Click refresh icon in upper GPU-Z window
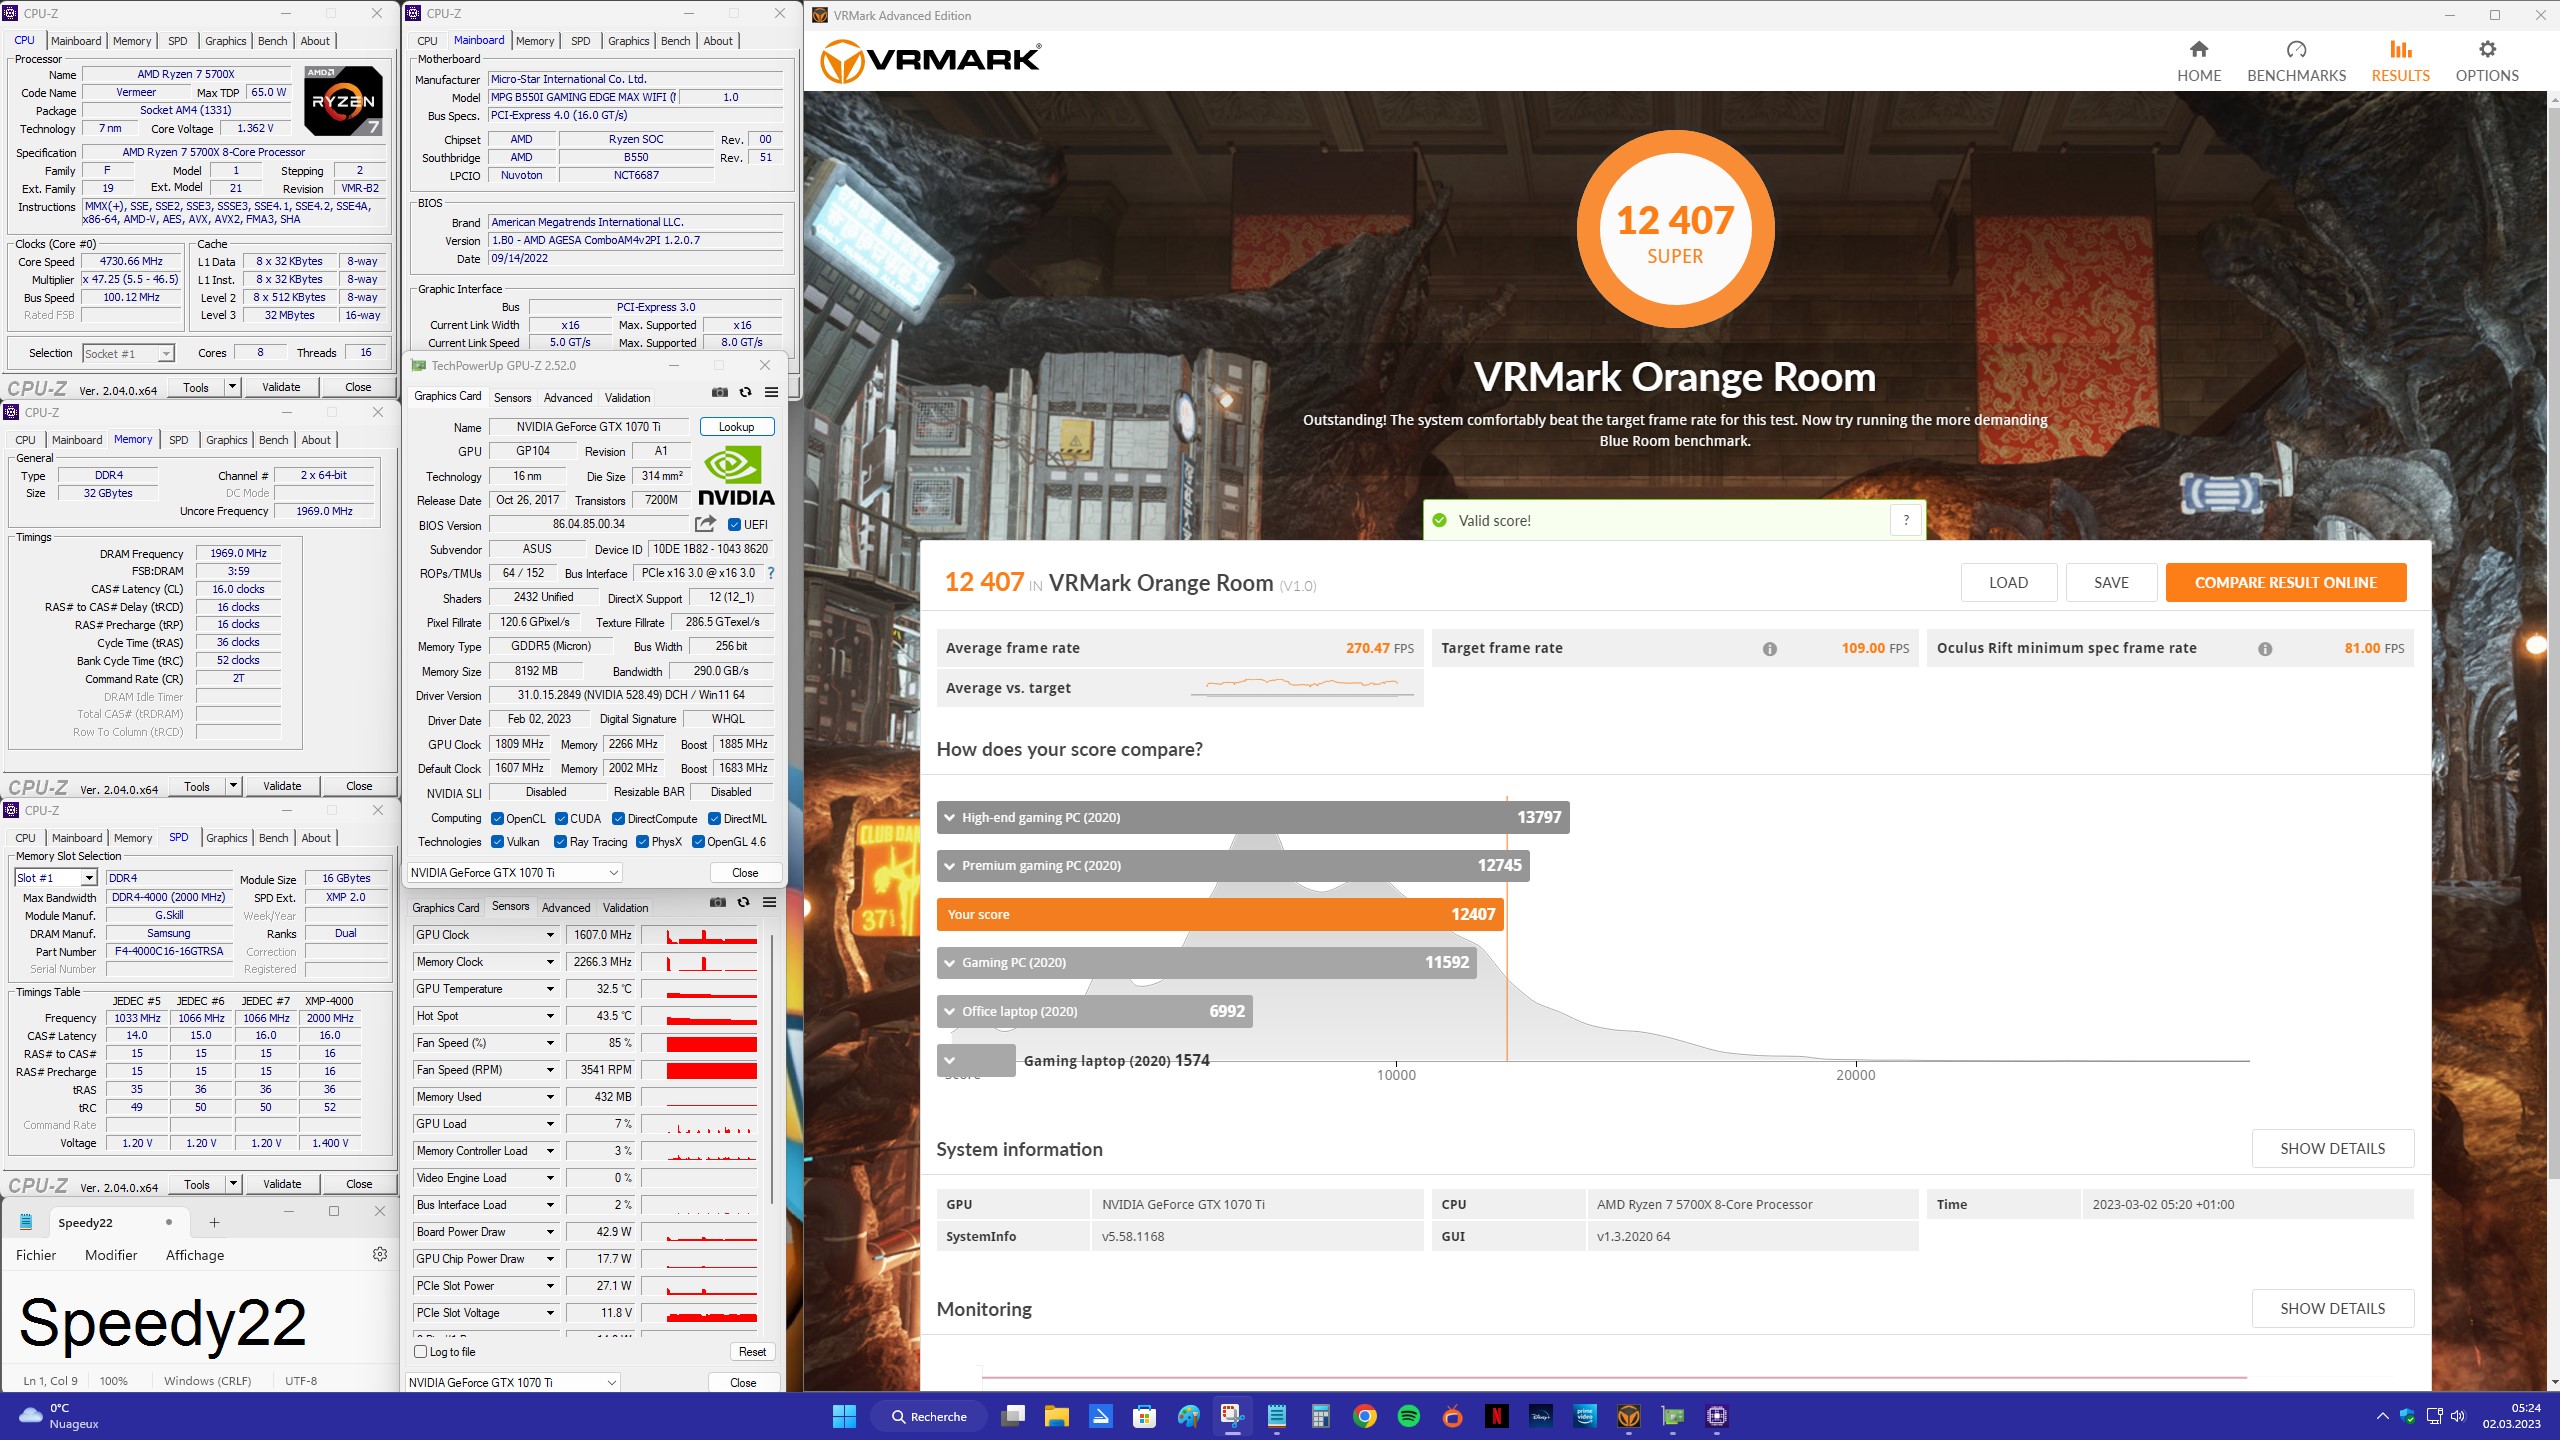The width and height of the screenshot is (2560, 1440). (x=745, y=392)
